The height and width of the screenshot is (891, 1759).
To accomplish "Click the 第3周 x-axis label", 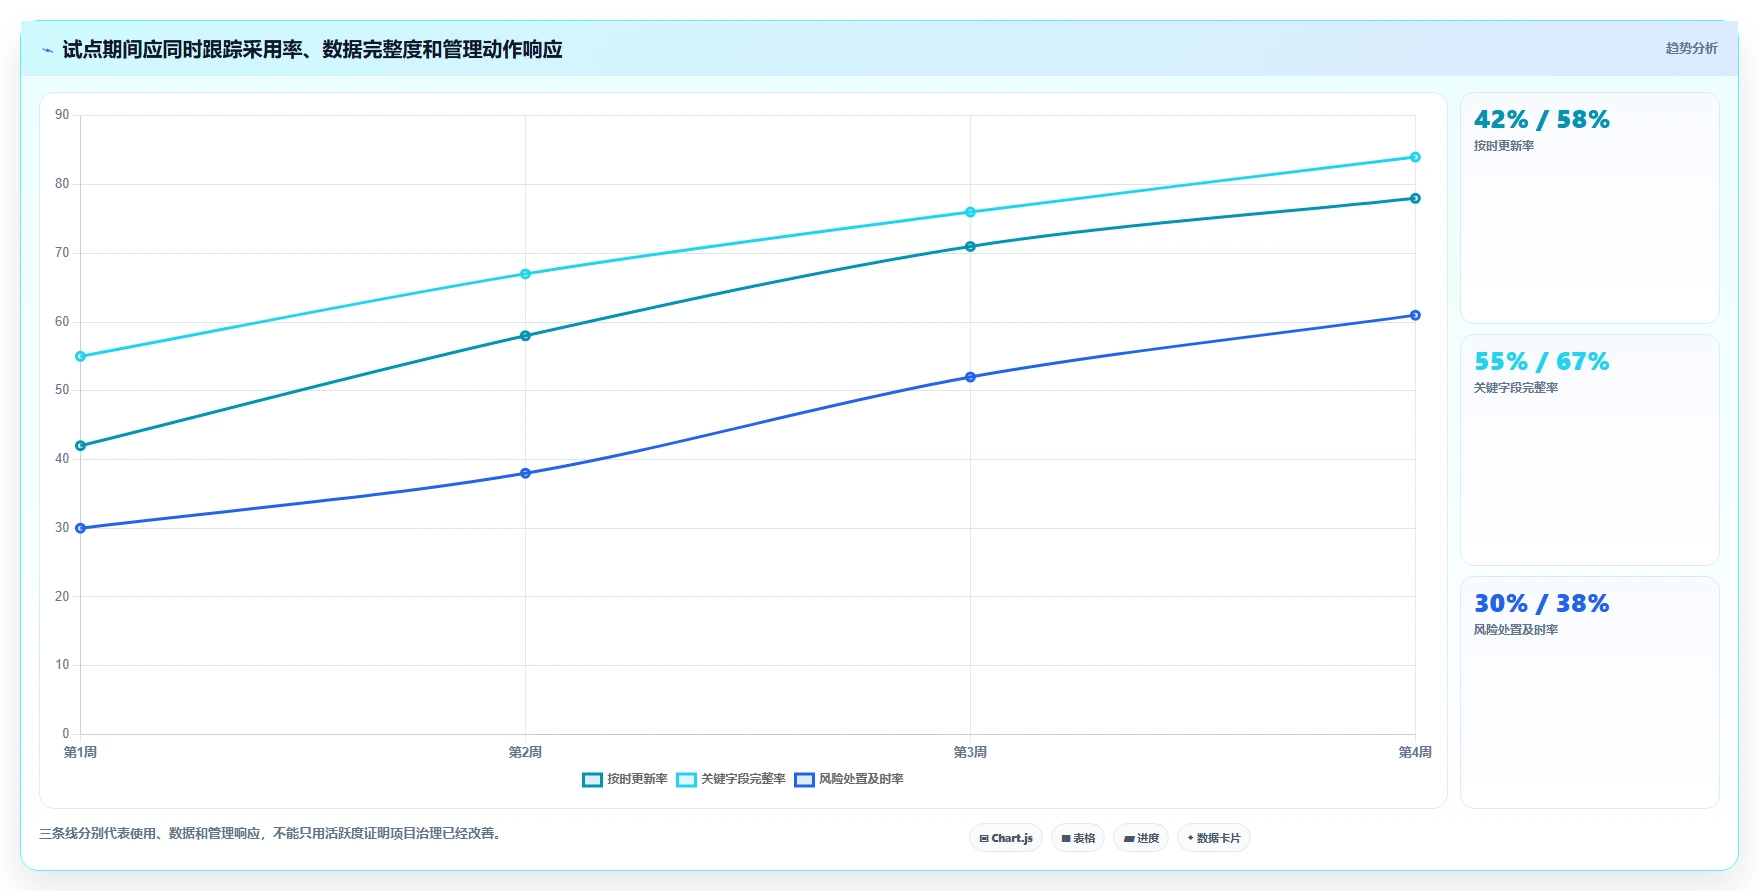I will pos(970,752).
